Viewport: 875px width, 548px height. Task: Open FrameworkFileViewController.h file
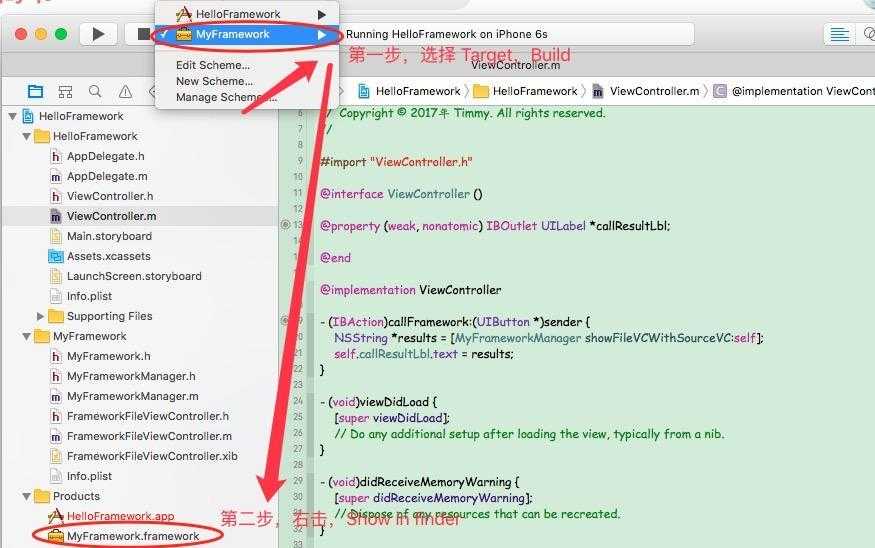pos(148,417)
